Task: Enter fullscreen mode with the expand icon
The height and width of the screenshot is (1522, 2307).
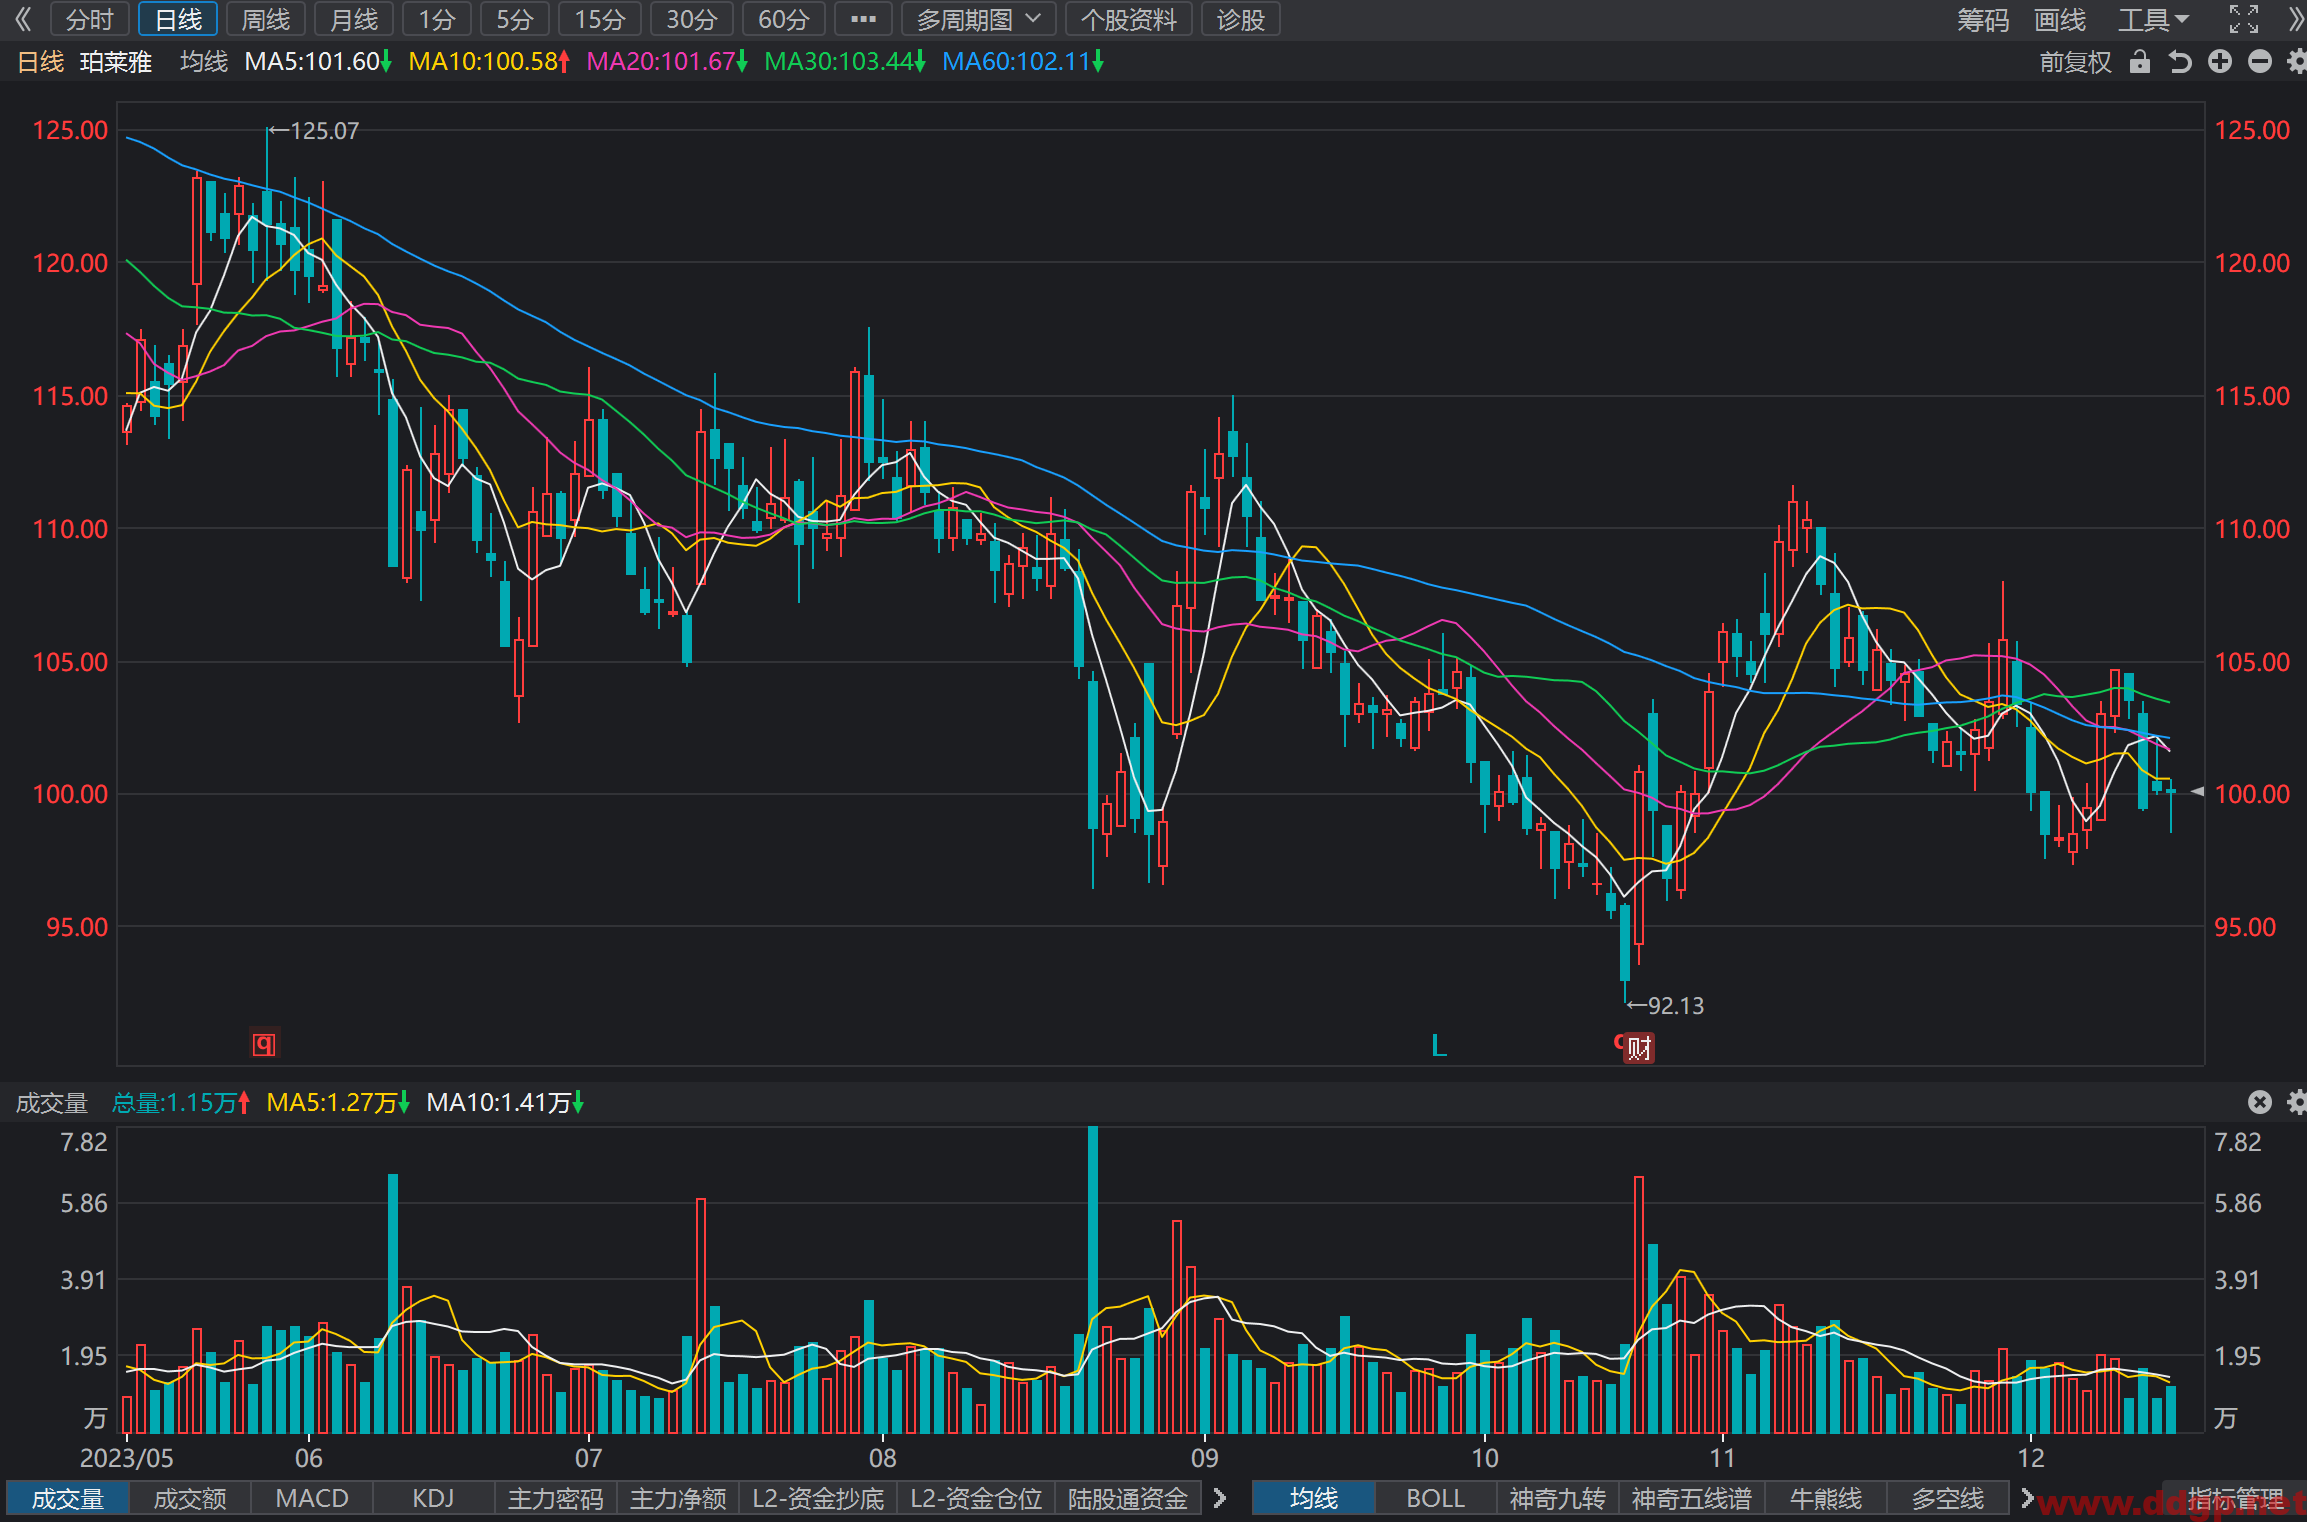Action: [2244, 19]
